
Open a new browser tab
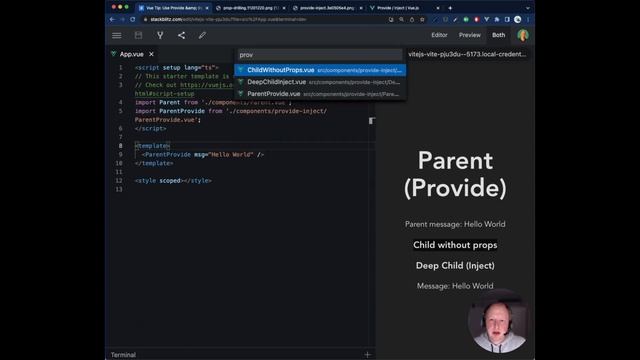(x=450, y=8)
